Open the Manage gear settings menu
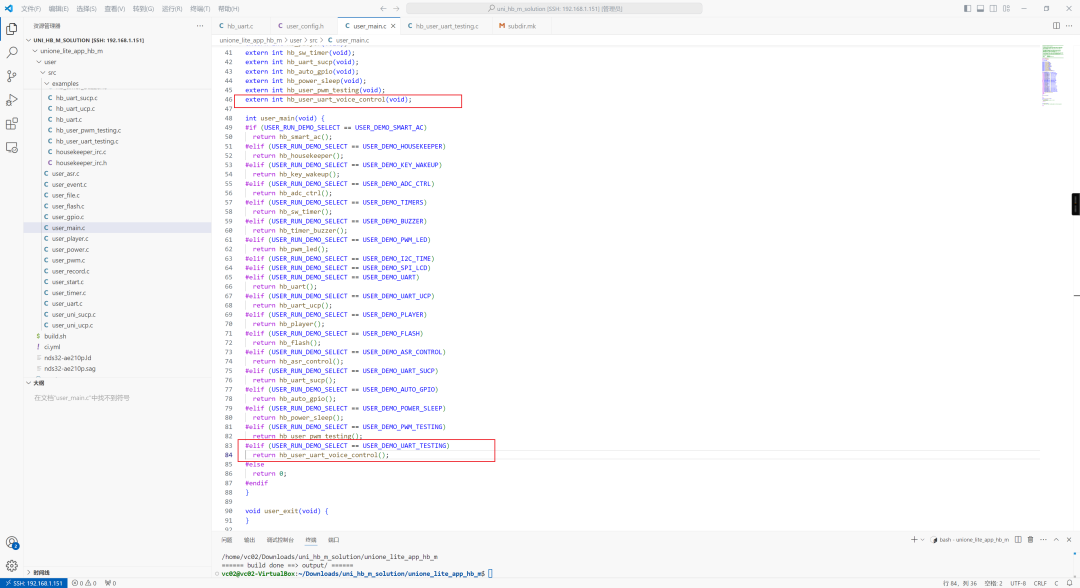The height and width of the screenshot is (588, 1080). 12,565
